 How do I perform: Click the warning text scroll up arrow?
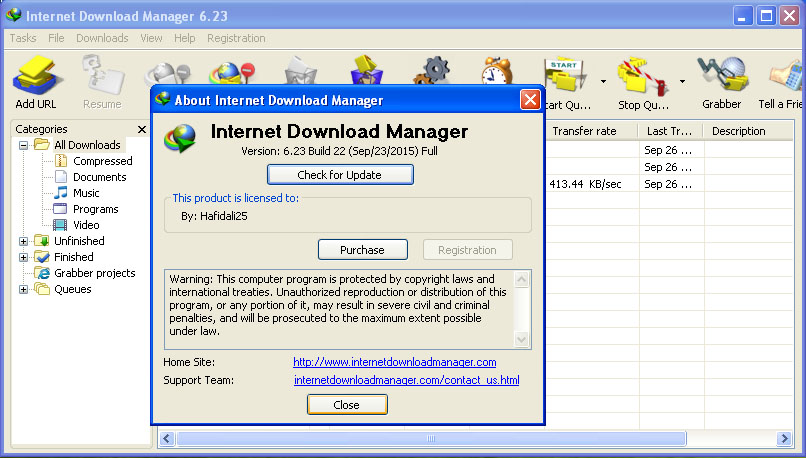click(x=521, y=279)
